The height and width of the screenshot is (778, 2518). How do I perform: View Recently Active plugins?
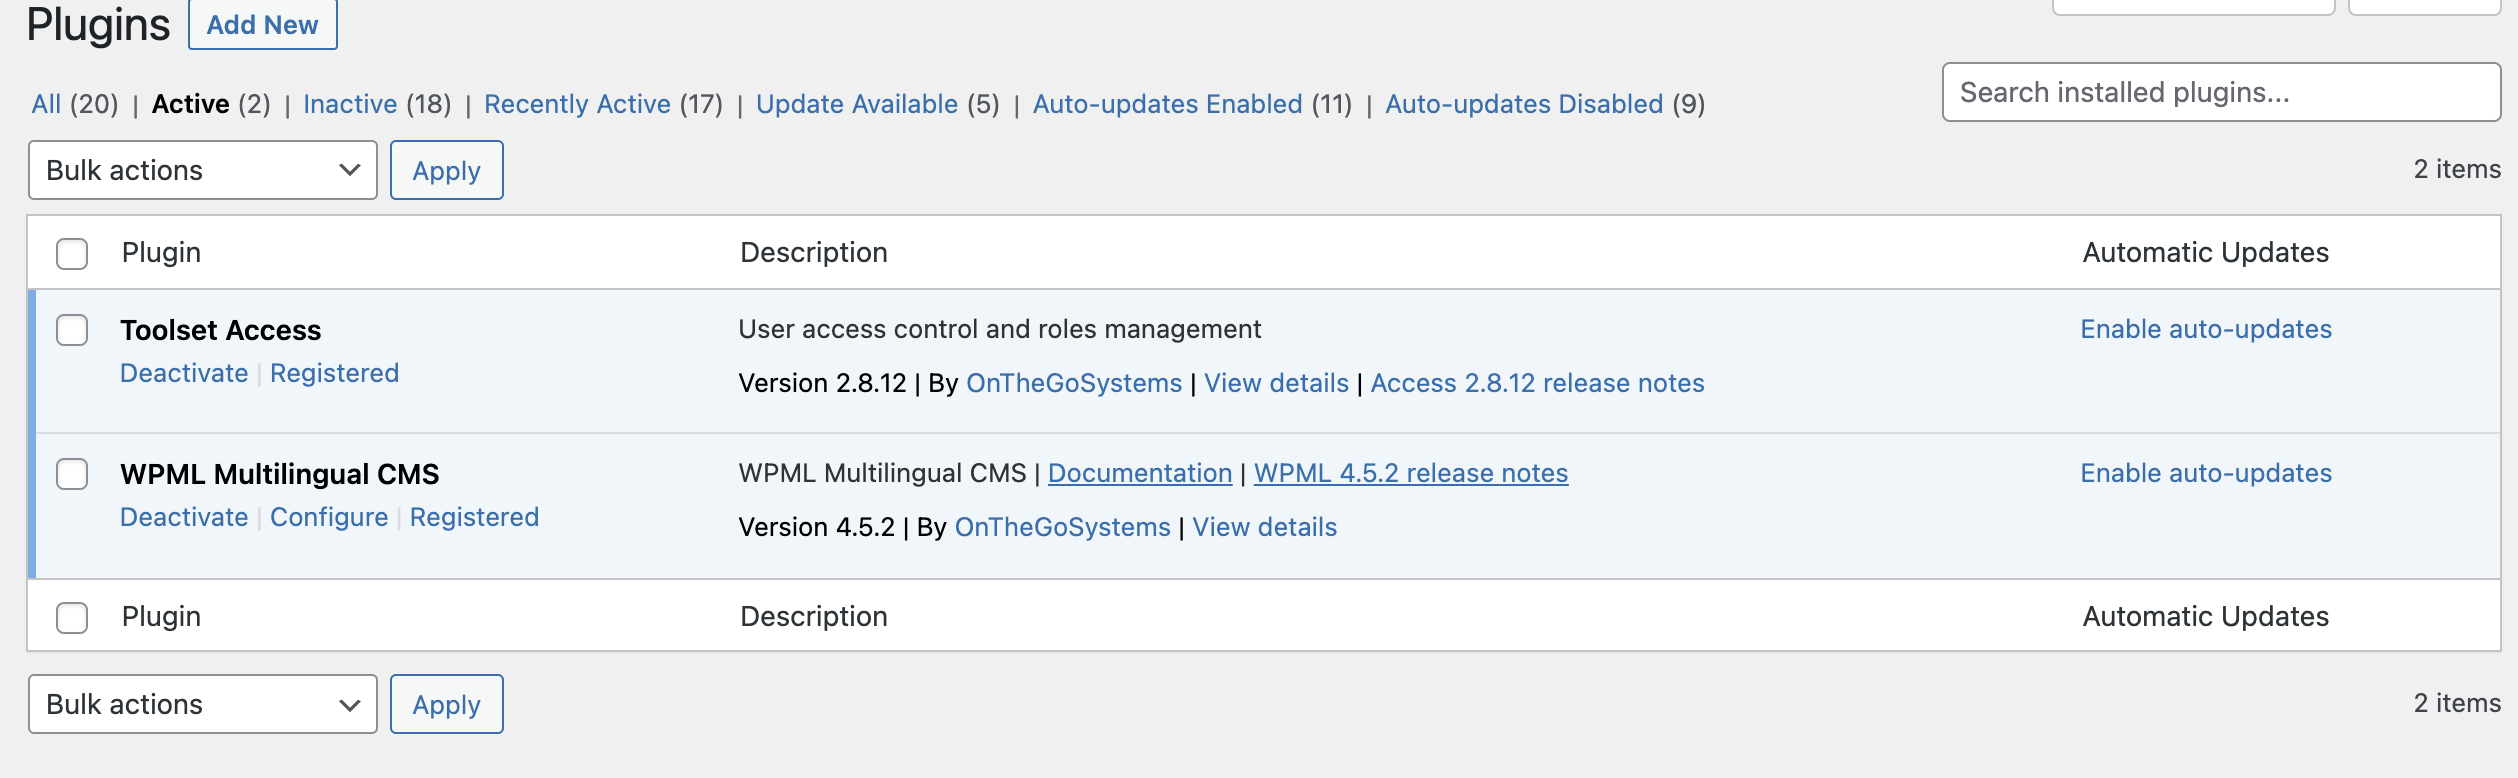point(577,104)
